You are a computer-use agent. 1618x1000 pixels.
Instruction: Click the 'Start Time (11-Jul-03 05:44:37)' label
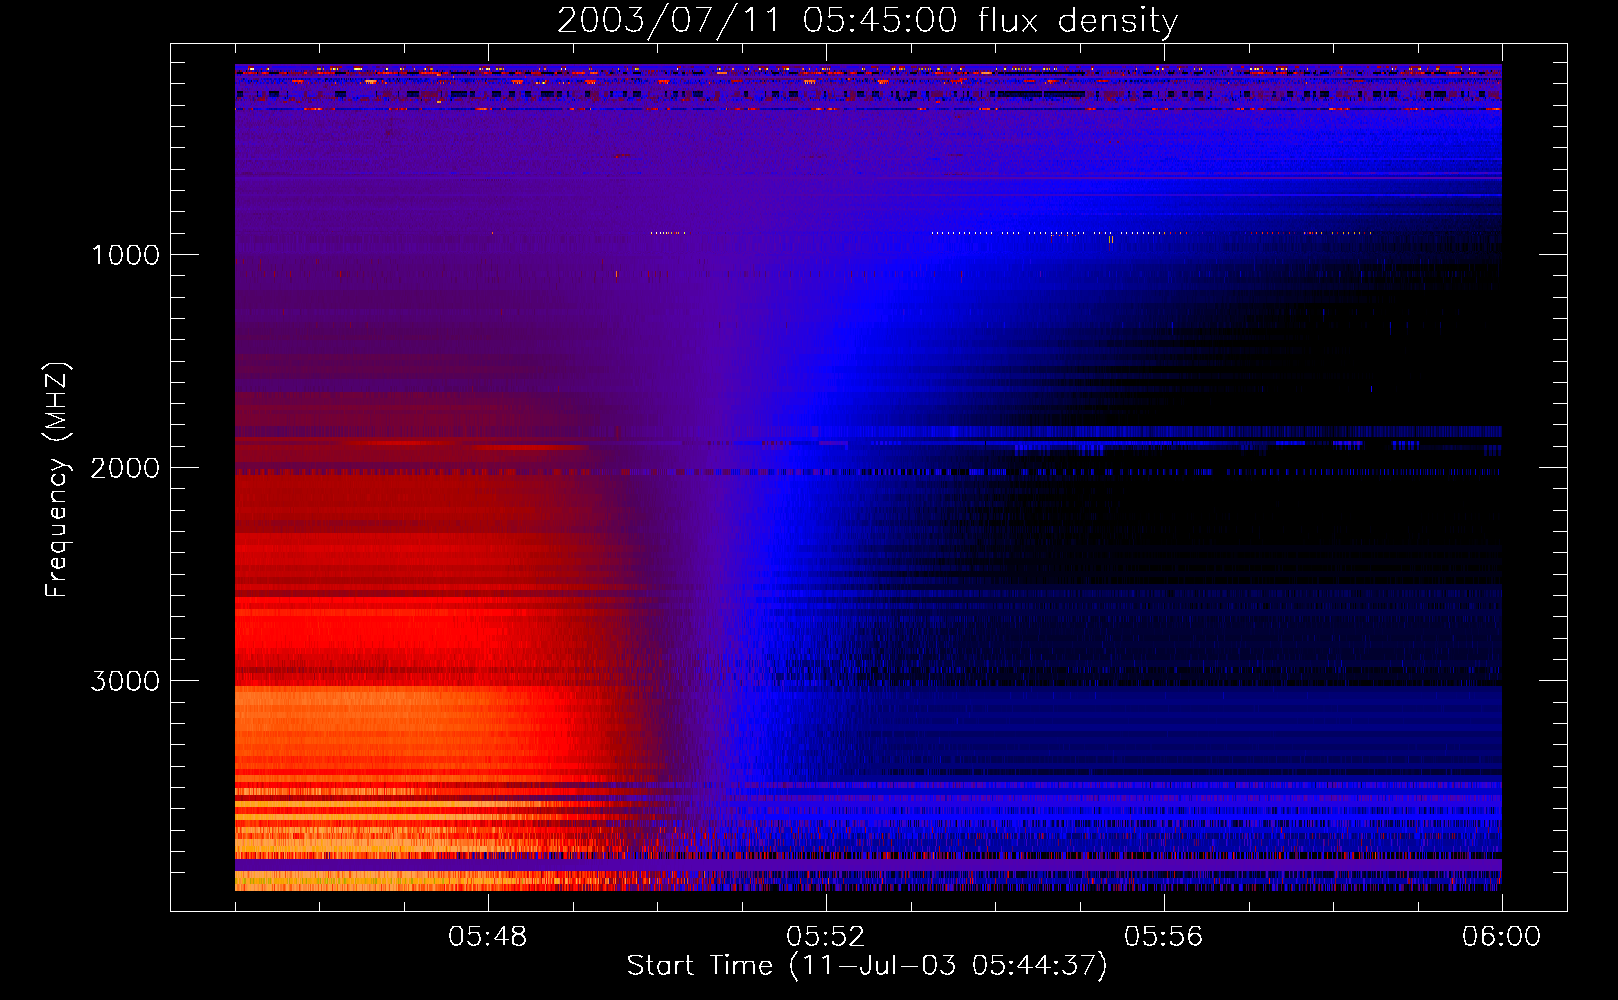point(867,966)
